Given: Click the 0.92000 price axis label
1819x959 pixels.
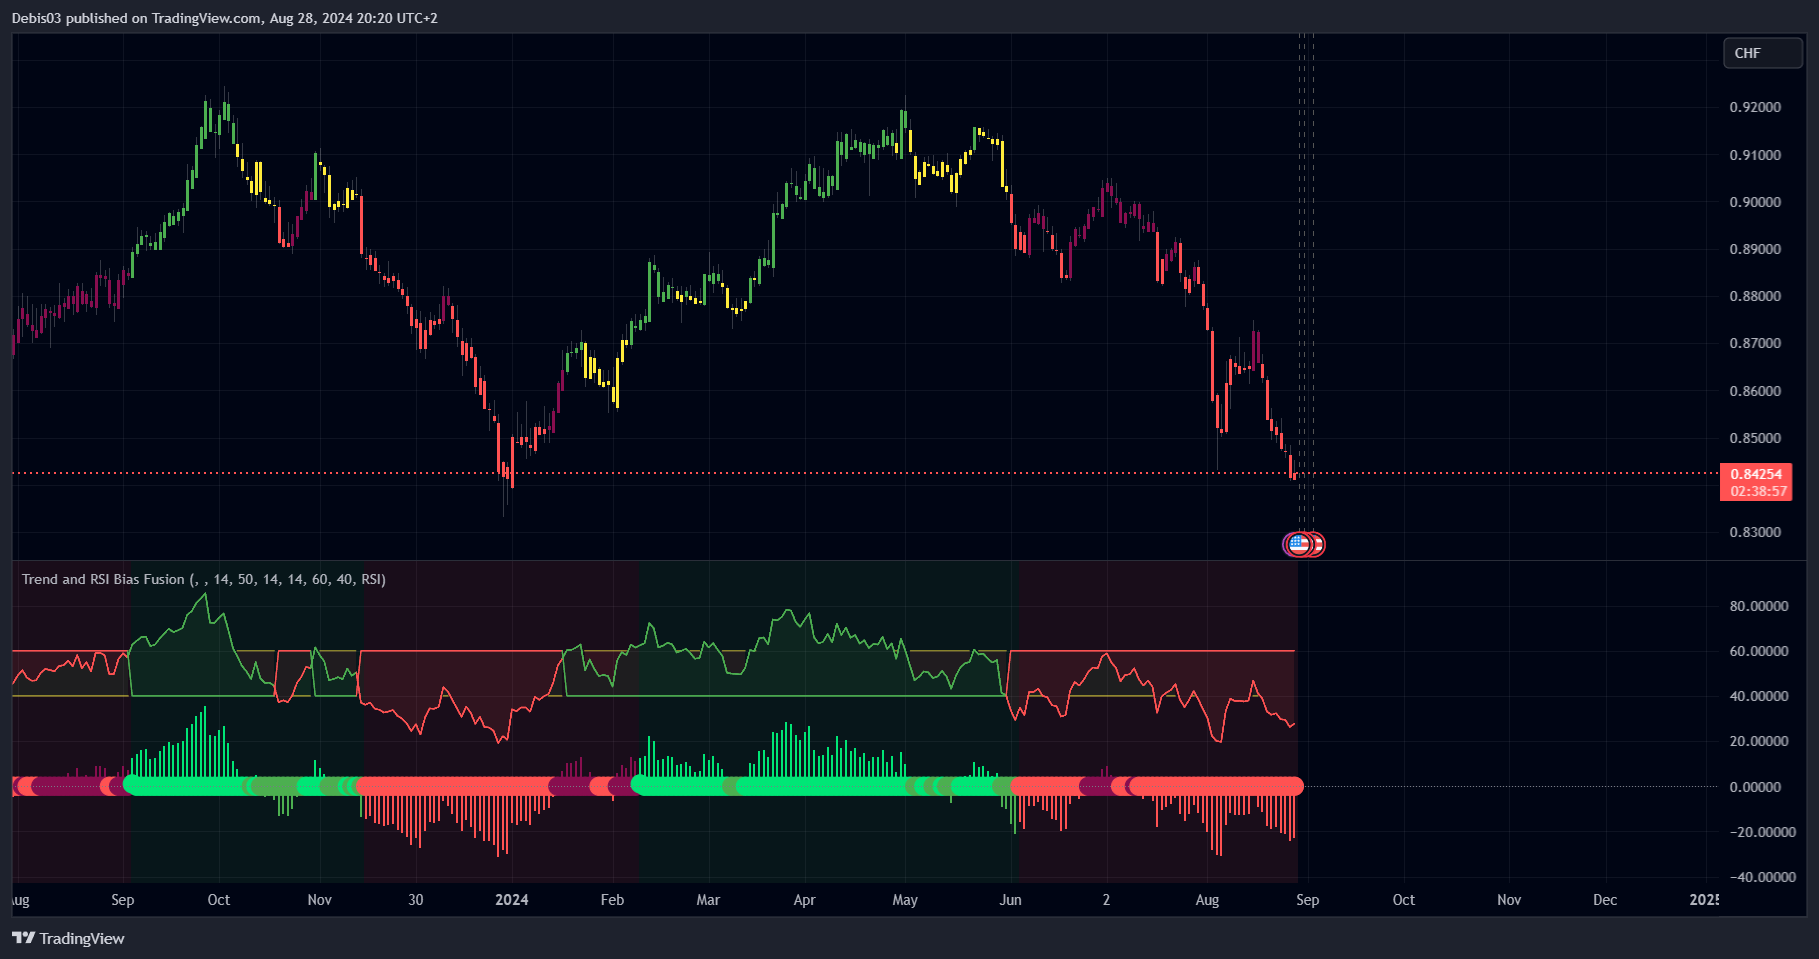Looking at the screenshot, I should tap(1755, 107).
